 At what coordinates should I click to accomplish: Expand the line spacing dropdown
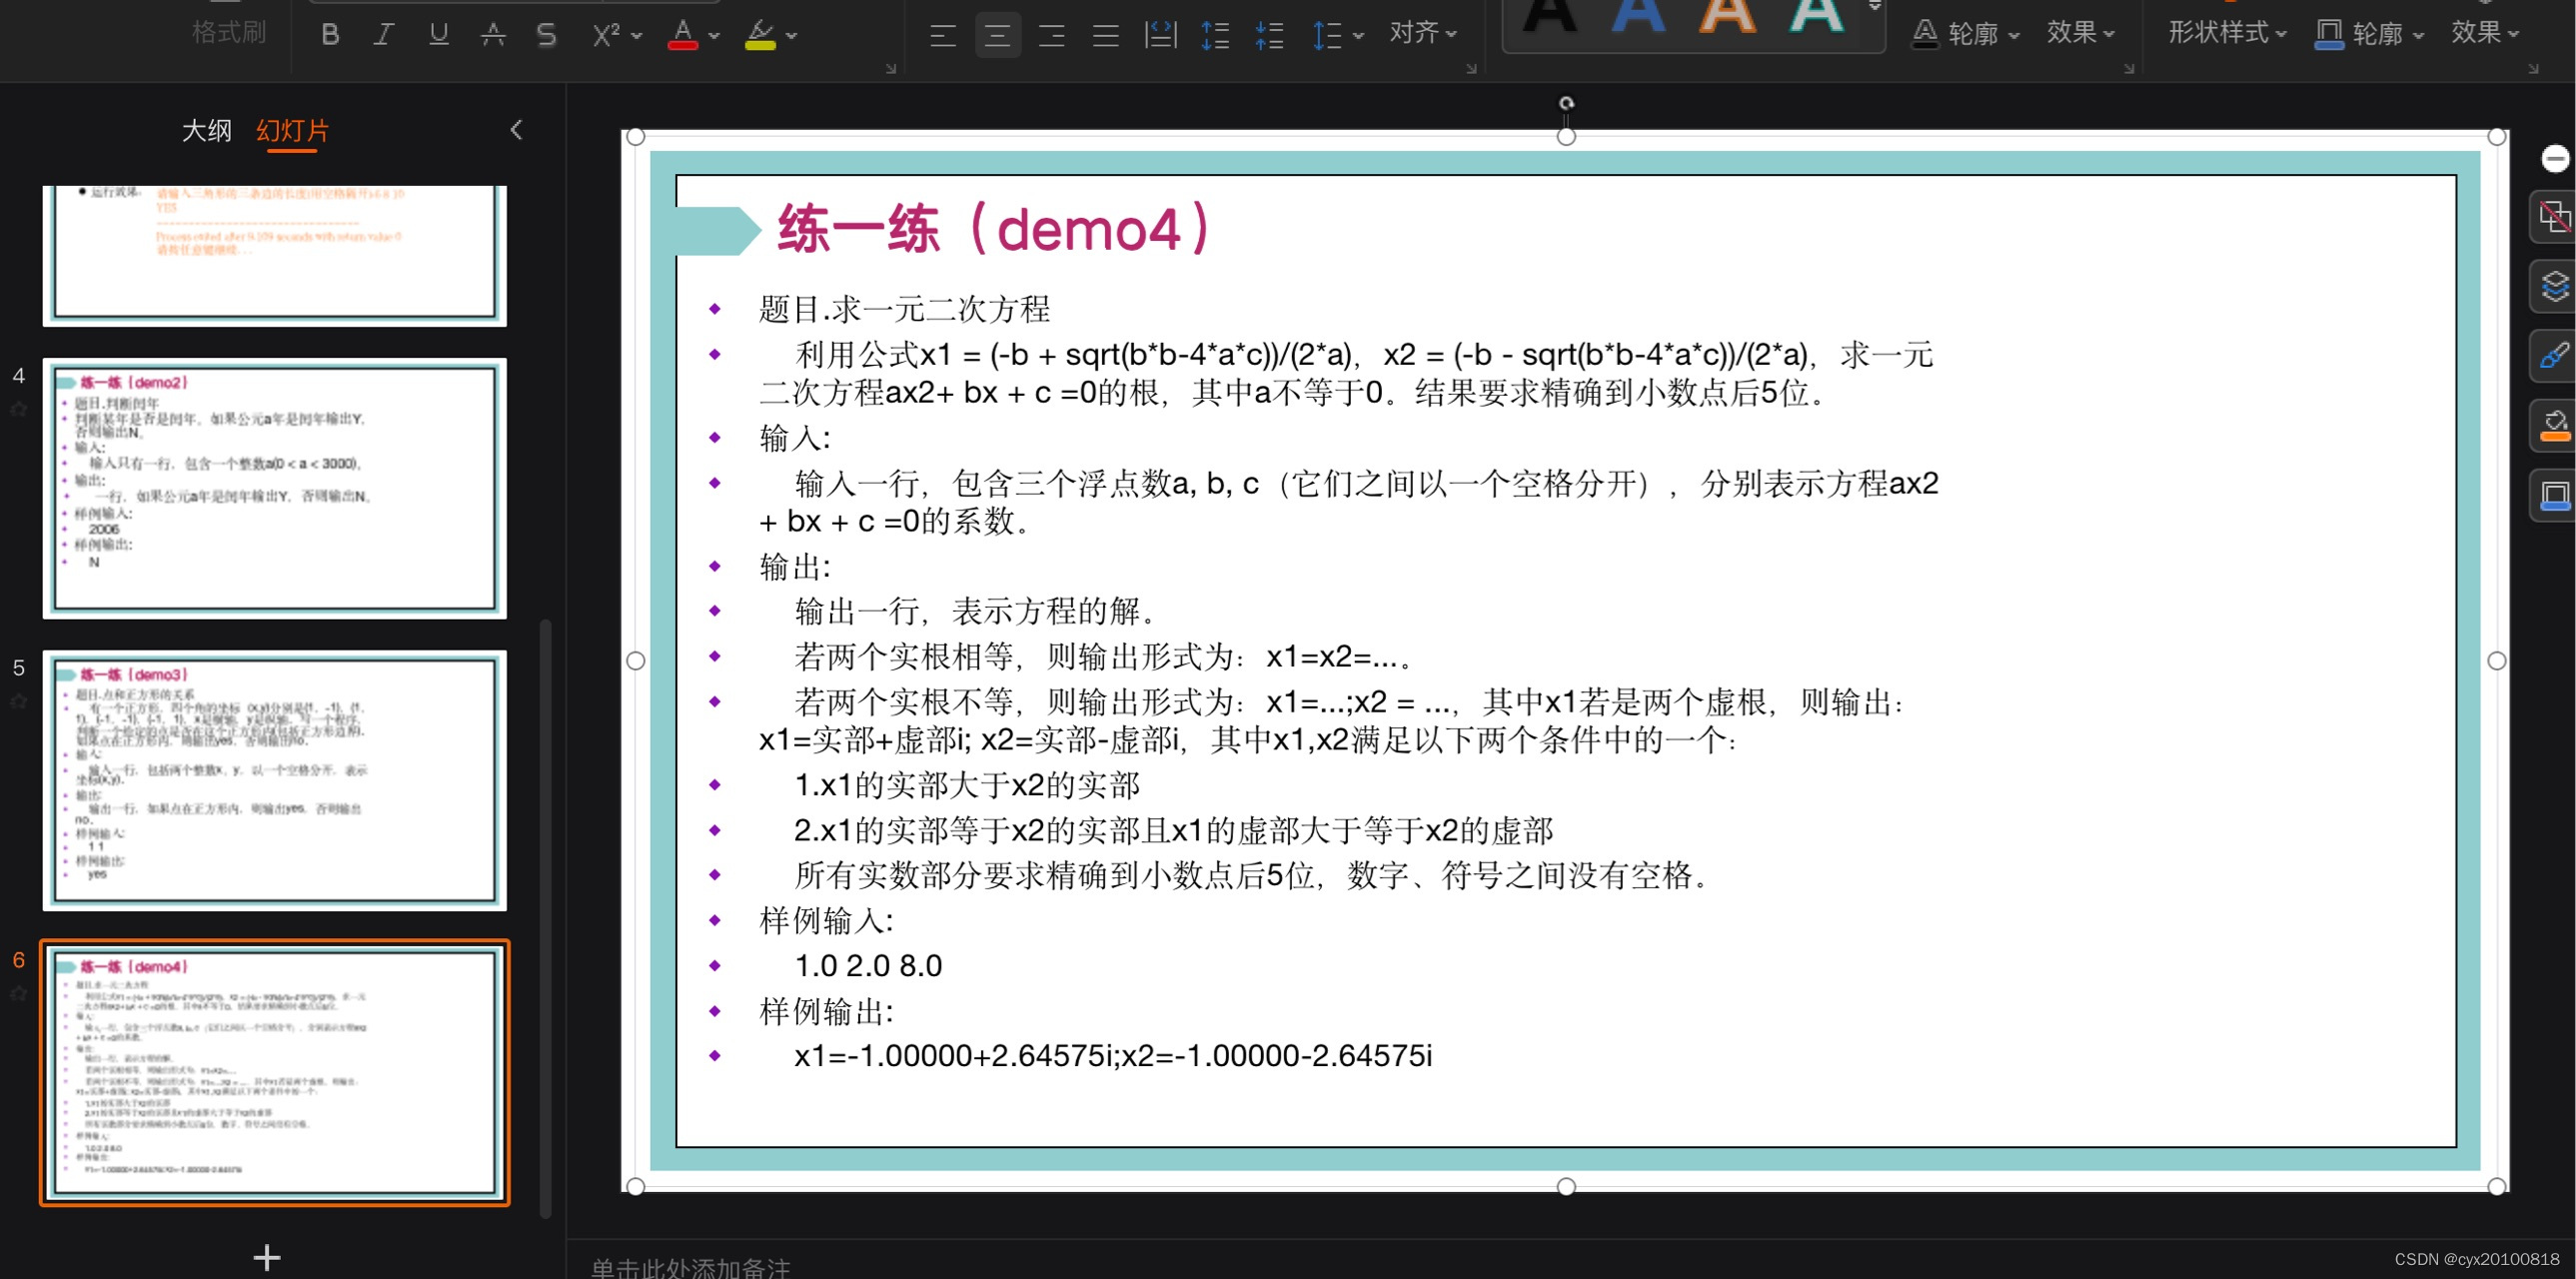[1358, 36]
